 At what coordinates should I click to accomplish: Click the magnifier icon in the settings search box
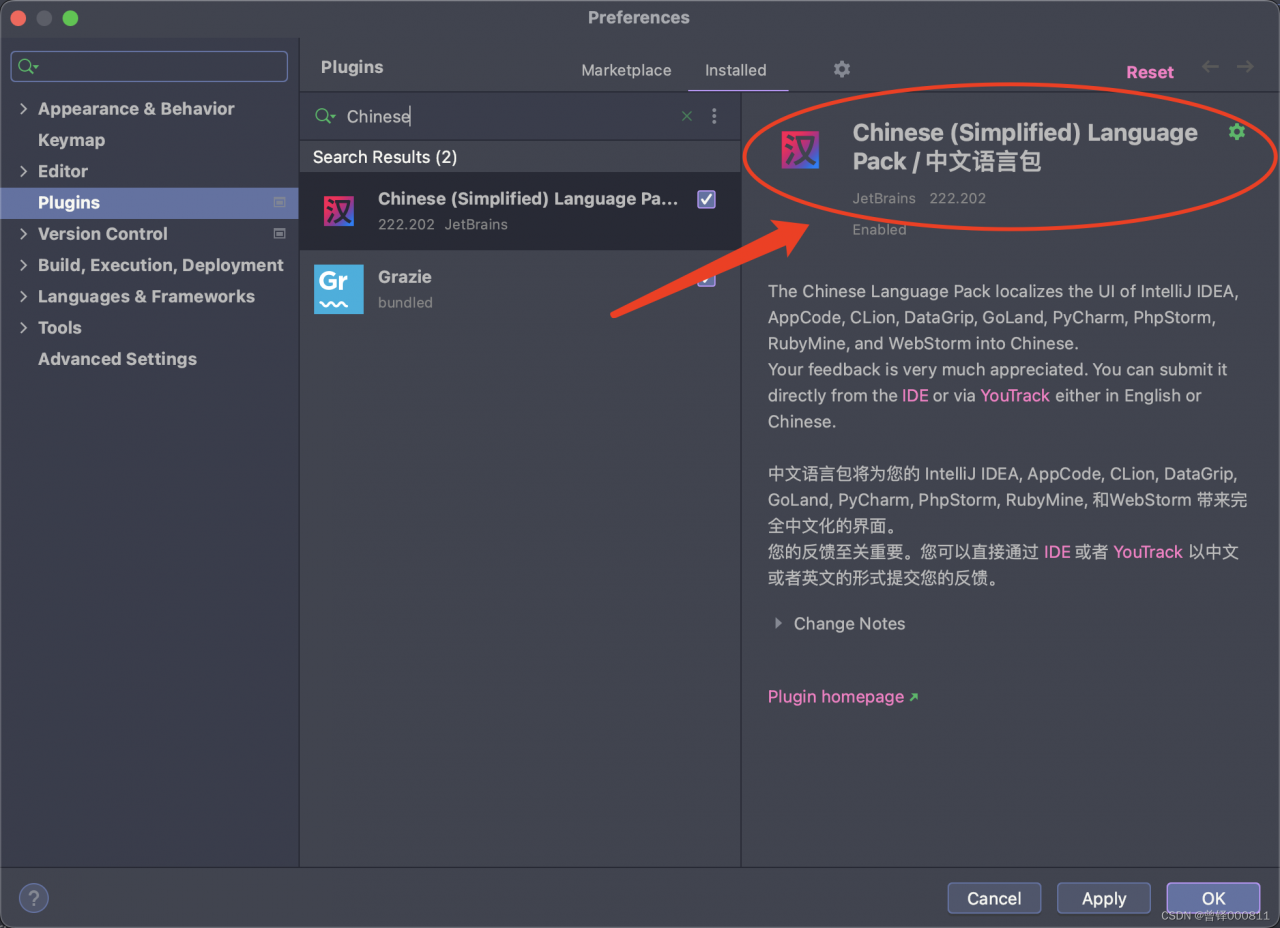[x=28, y=67]
